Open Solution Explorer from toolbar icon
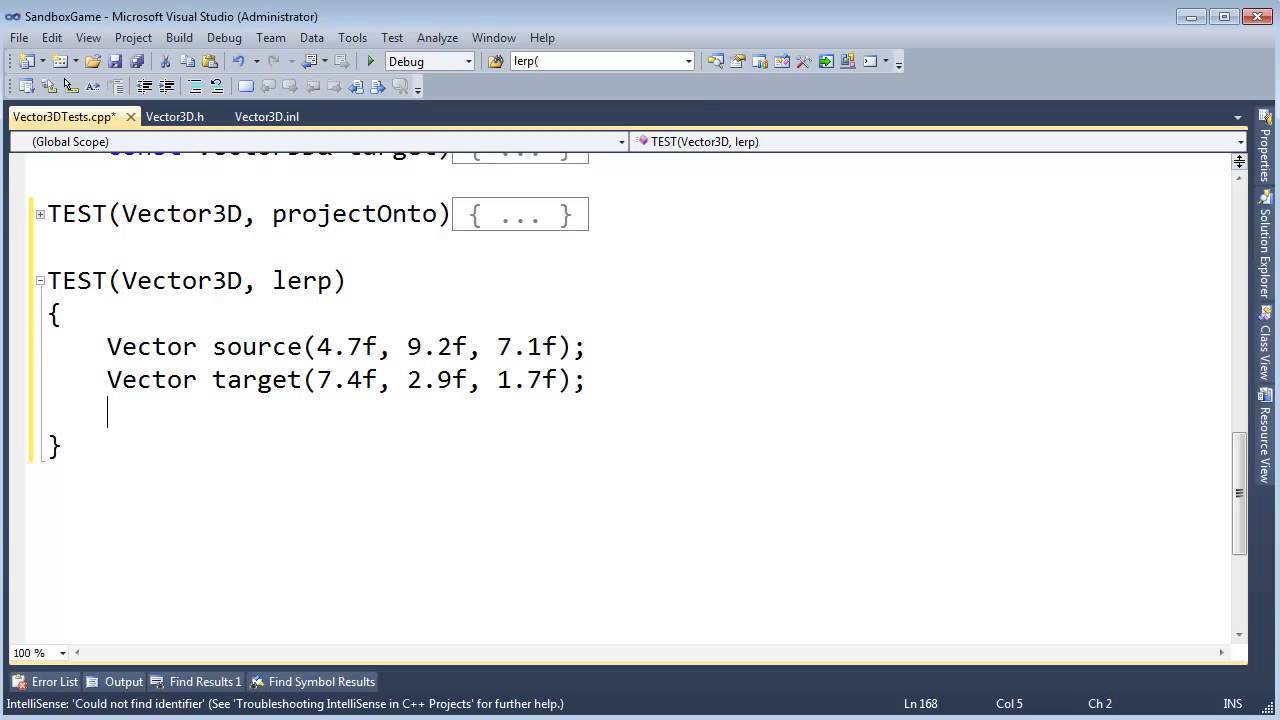1280x720 pixels. point(716,61)
